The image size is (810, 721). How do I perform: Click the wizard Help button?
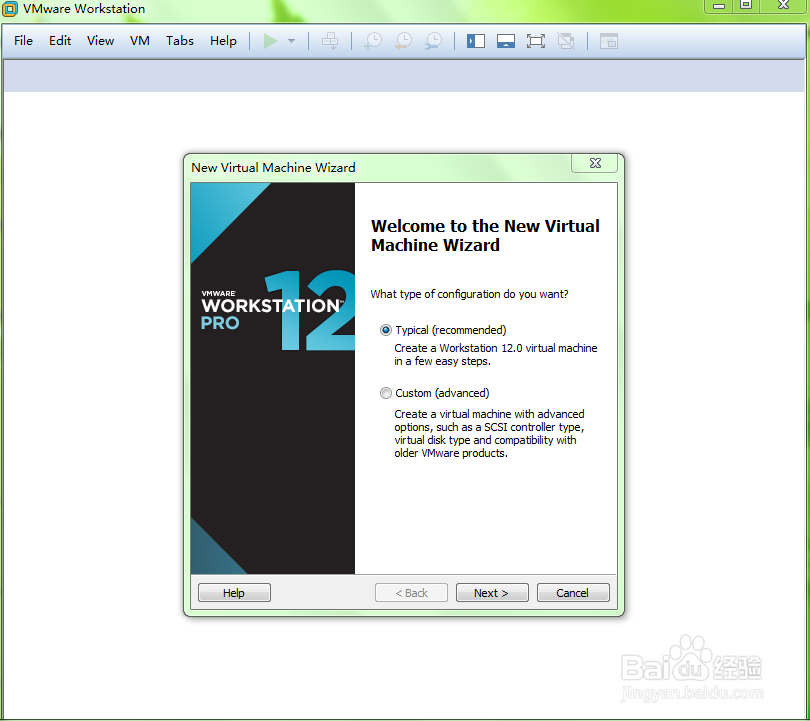[234, 592]
